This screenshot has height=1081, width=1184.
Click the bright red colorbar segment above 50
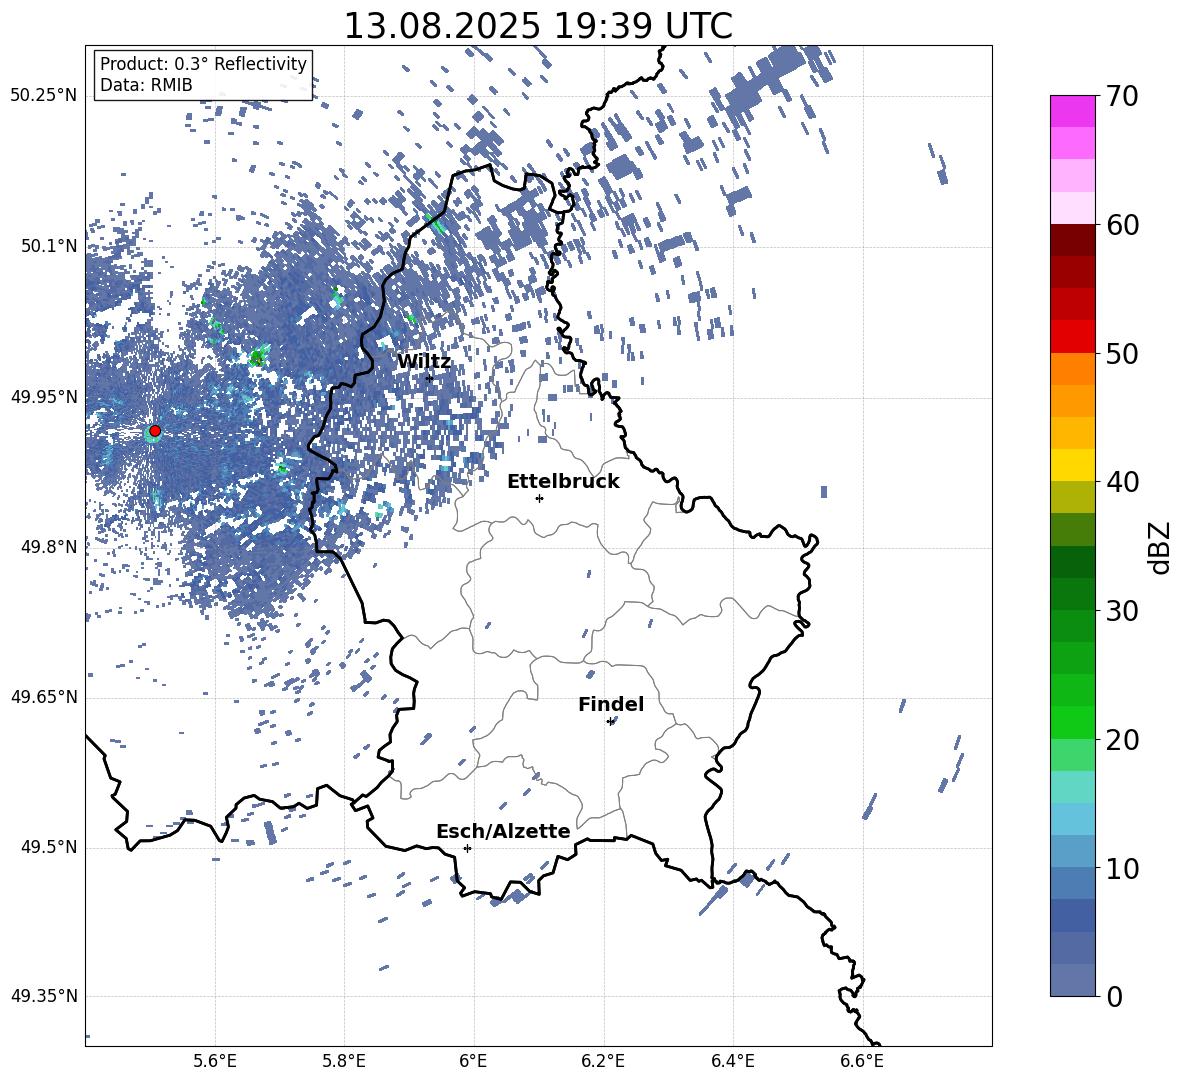point(1073,337)
